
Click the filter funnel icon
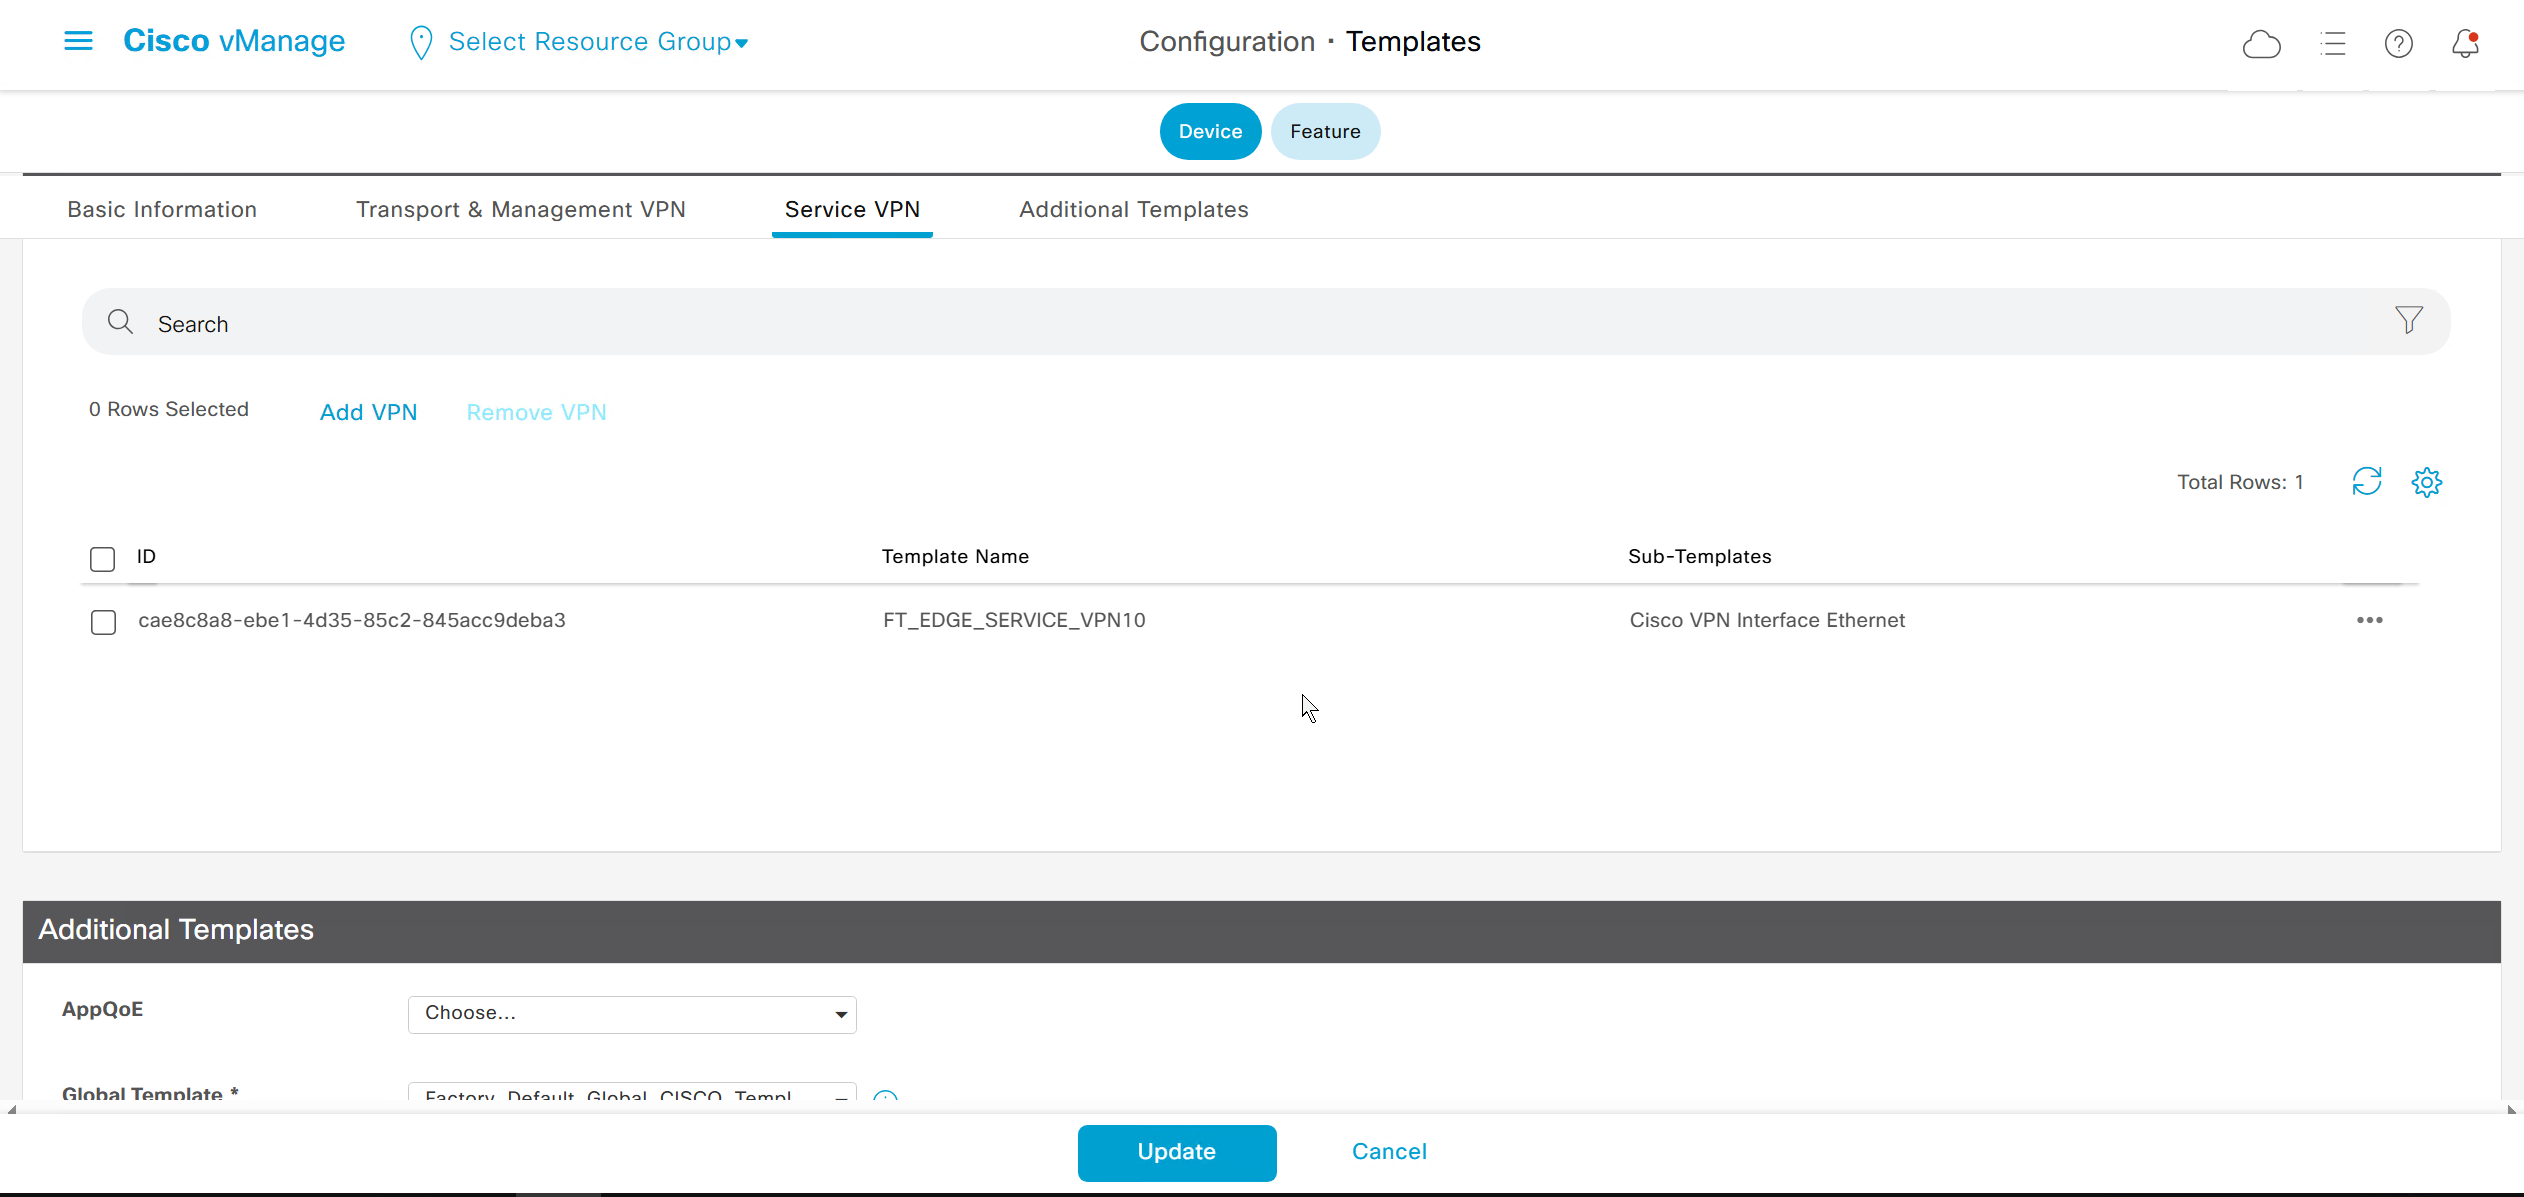pos(2408,320)
